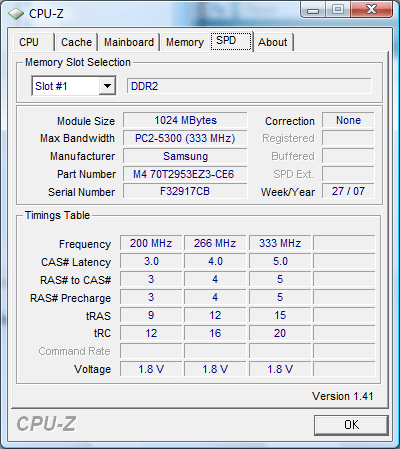
Task: Click the greyed Command Rate label
Action: (74, 351)
